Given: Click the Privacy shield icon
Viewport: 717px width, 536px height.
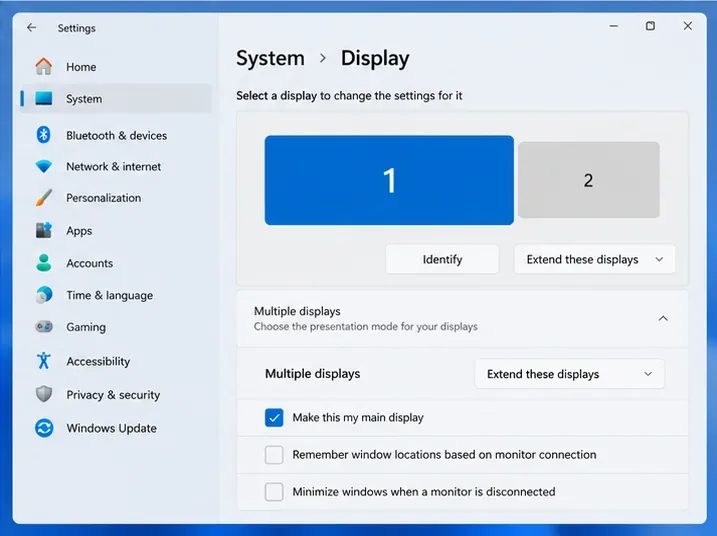Looking at the screenshot, I should coord(44,394).
